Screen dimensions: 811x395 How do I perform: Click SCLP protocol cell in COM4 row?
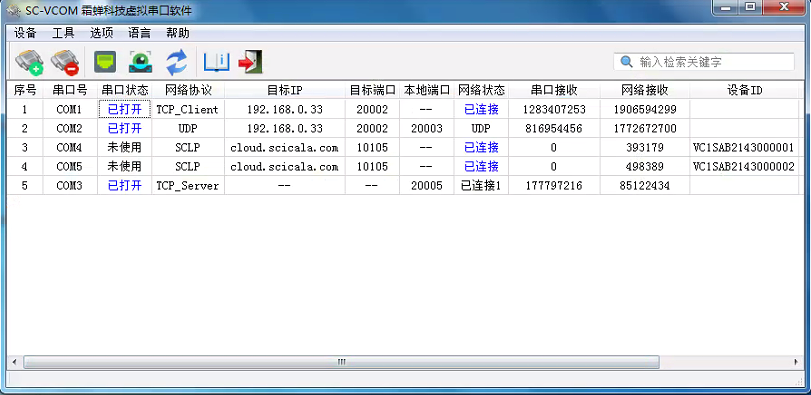pos(188,148)
